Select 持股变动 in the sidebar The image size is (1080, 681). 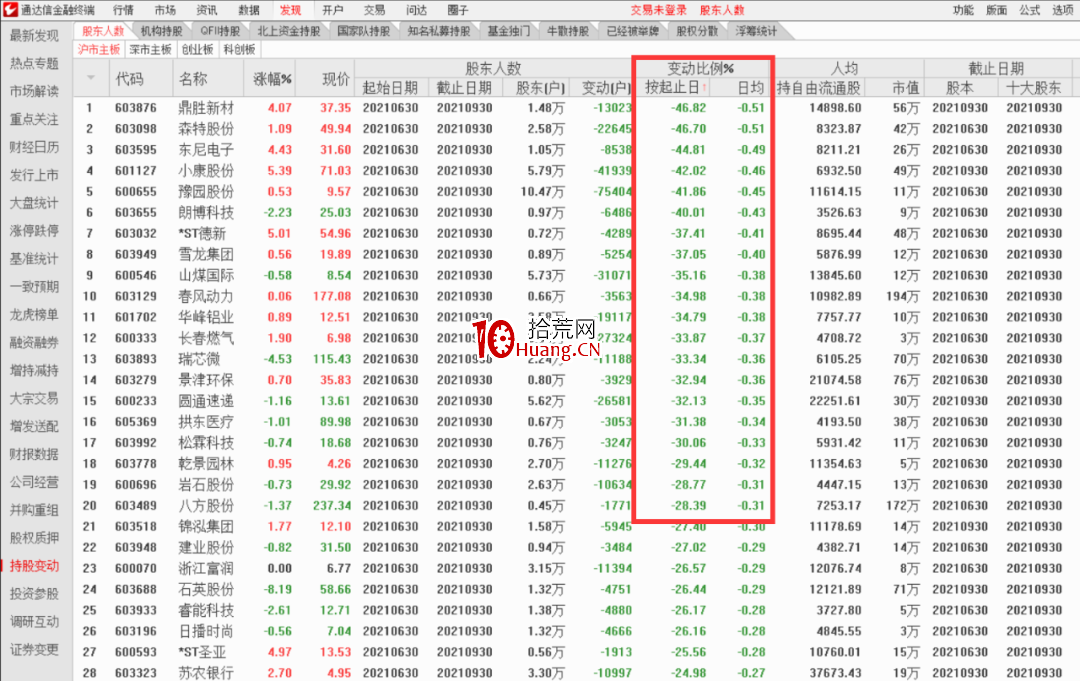pos(34,566)
